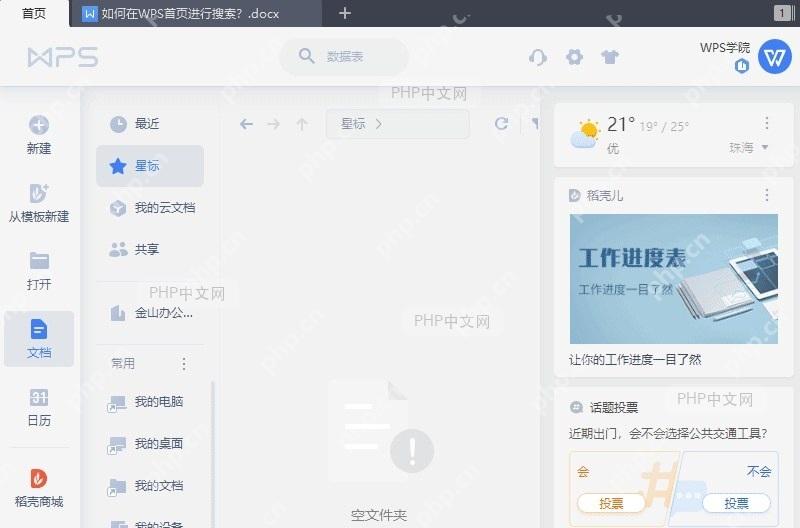Image resolution: width=800 pixels, height=528 pixels.
Task: Open the 日历 calendar
Action: pyautogui.click(x=39, y=407)
